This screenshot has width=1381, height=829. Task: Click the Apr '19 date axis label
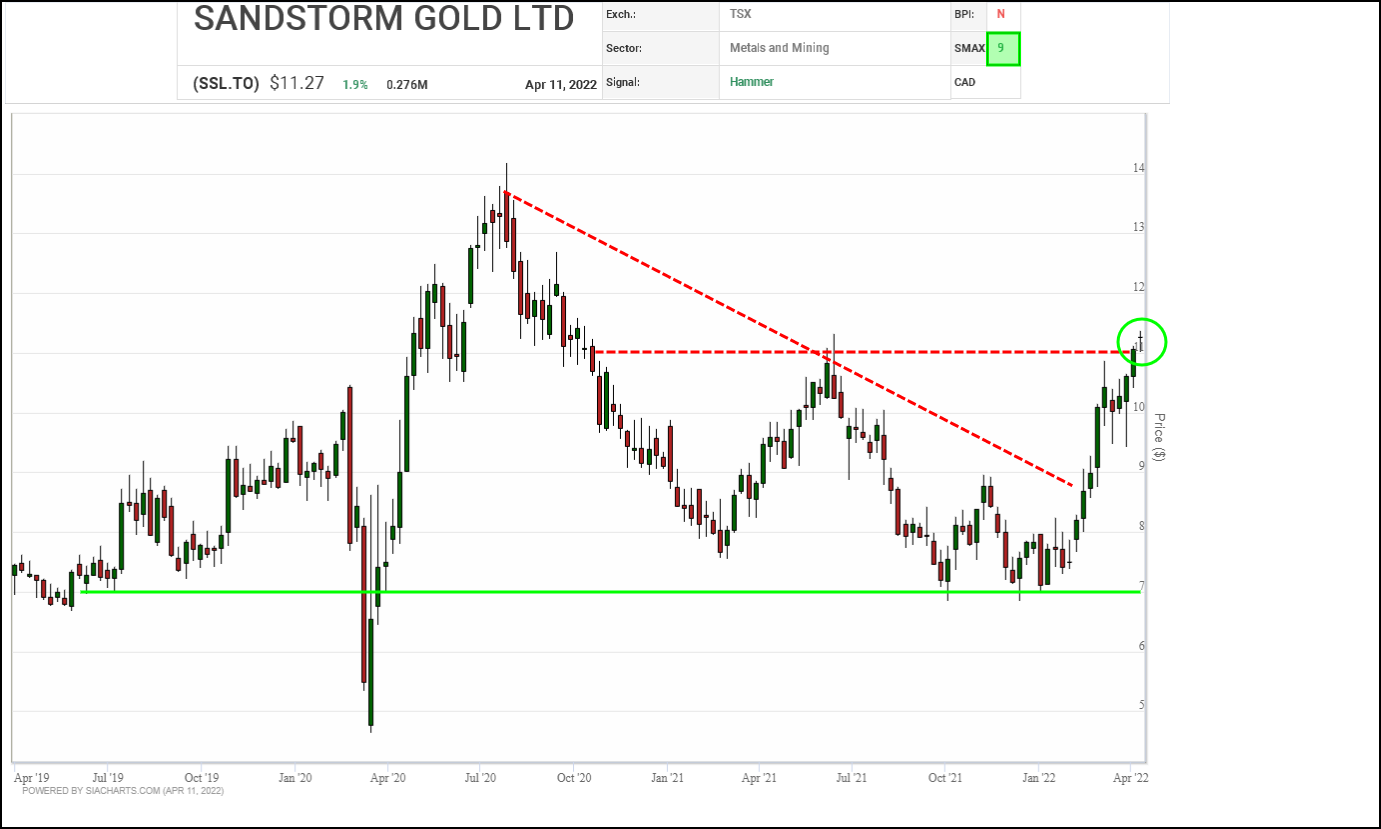coord(32,777)
